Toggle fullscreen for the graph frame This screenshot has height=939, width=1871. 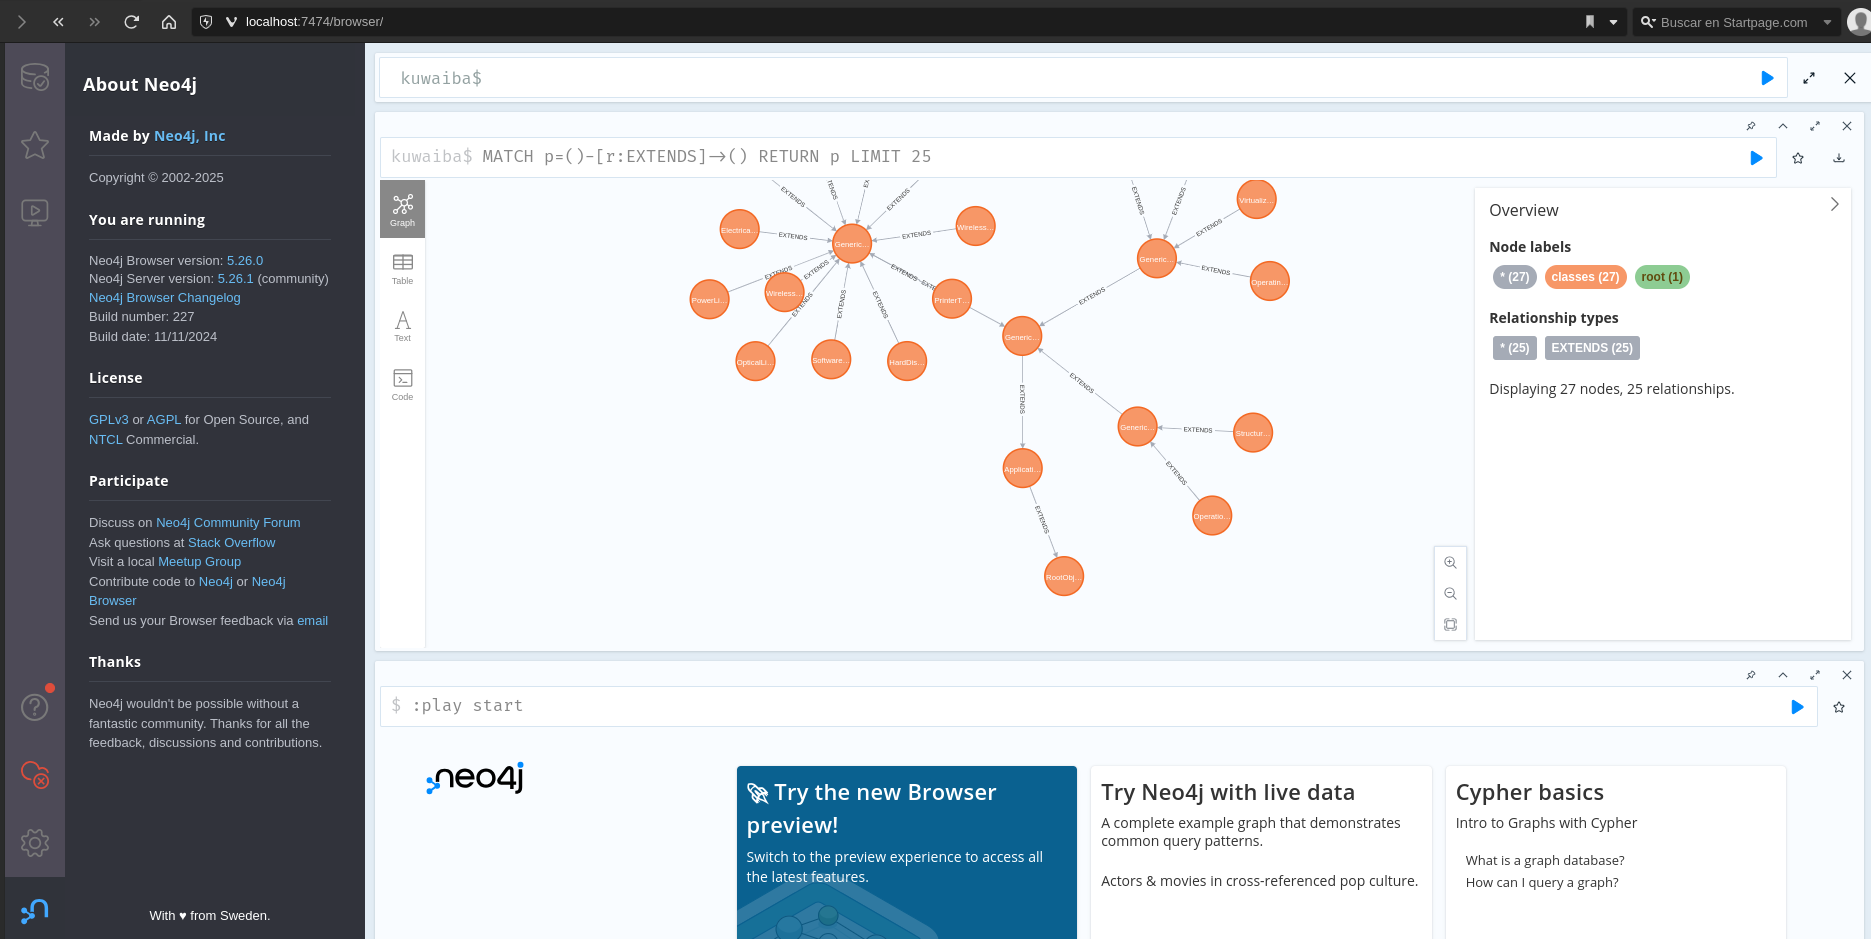[x=1814, y=126]
